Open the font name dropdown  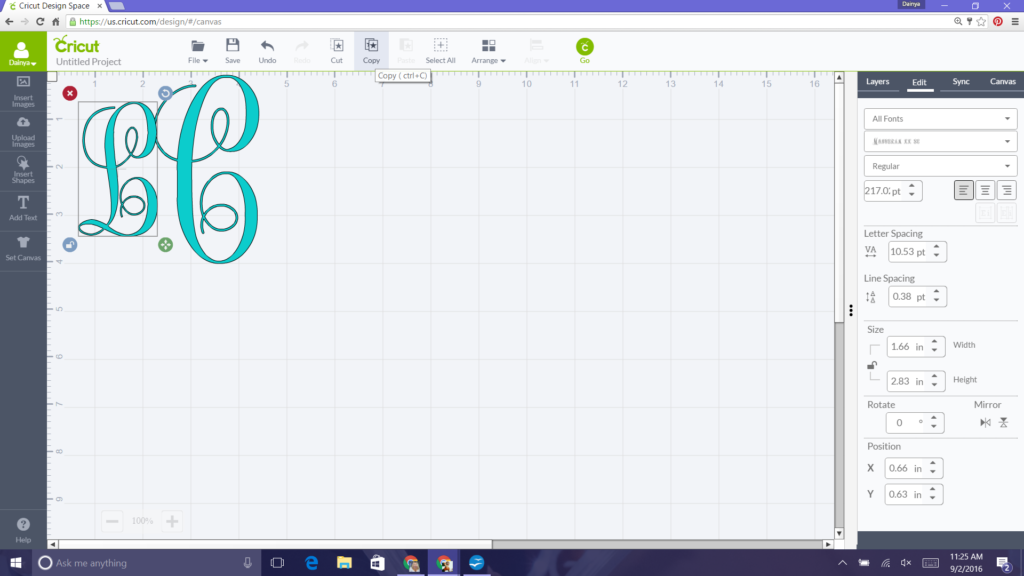(x=940, y=141)
